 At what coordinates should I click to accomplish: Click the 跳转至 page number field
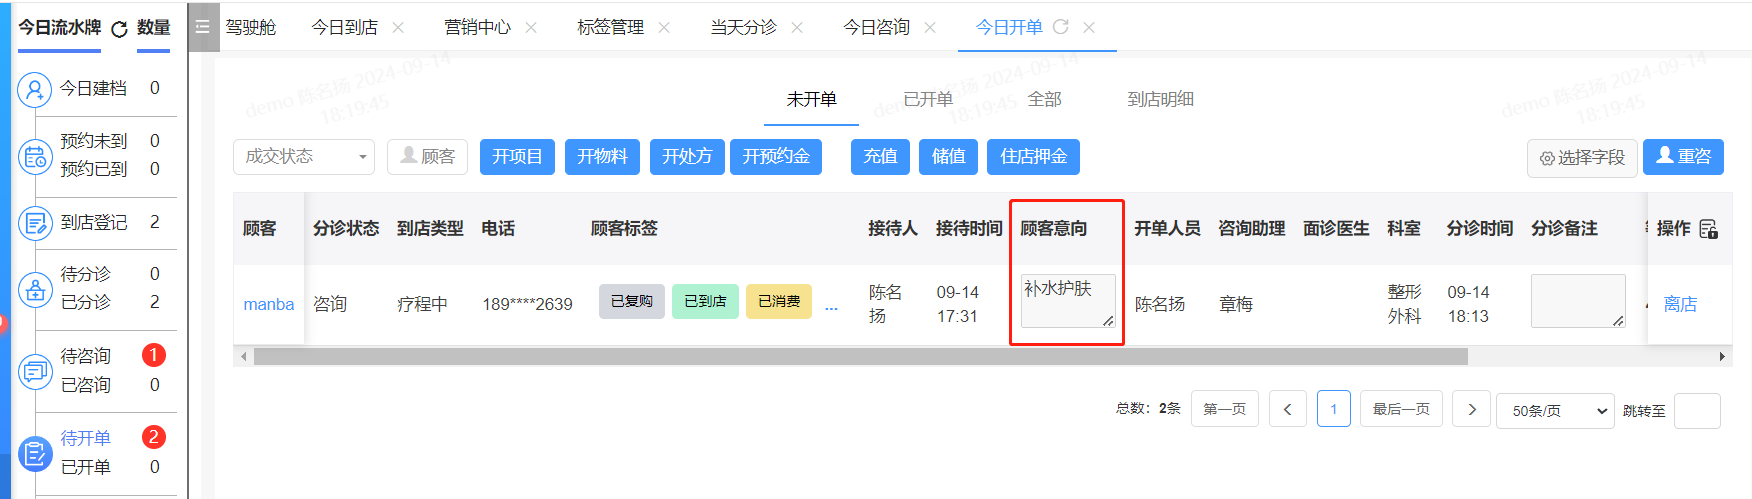pyautogui.click(x=1696, y=411)
